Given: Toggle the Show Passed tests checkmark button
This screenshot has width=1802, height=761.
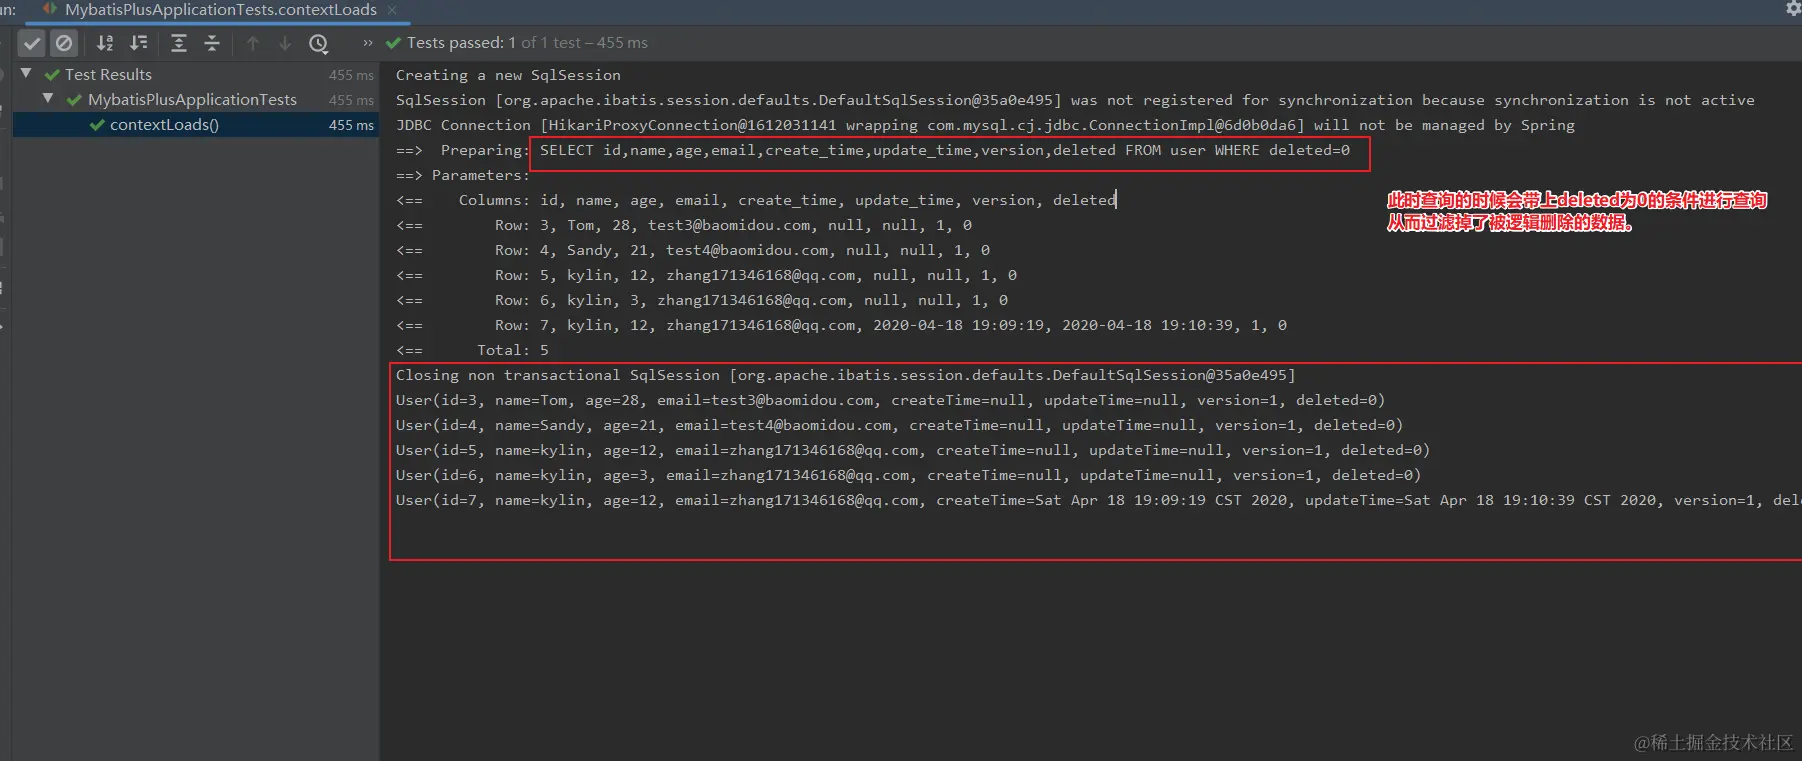Looking at the screenshot, I should click(x=32, y=43).
